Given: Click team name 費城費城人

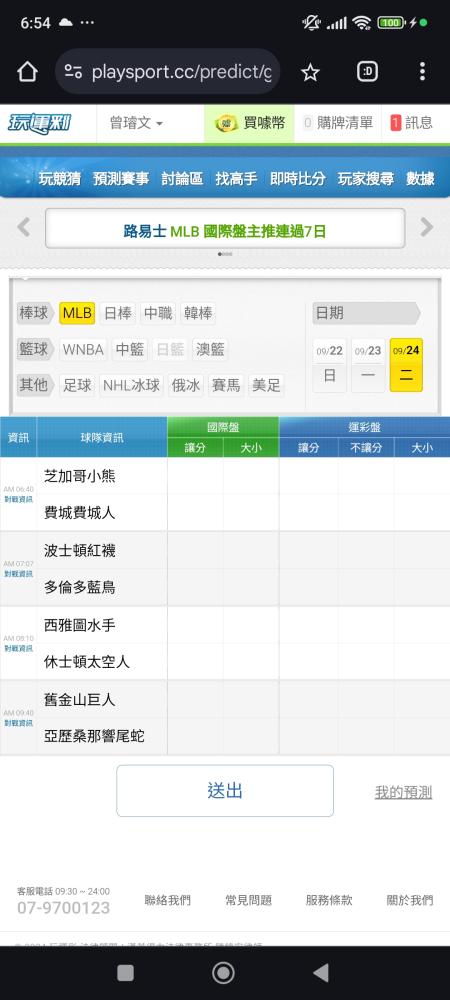Looking at the screenshot, I should click(x=80, y=512).
